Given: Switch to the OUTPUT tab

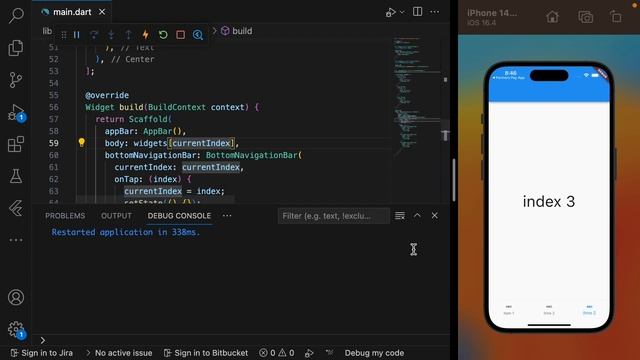Looking at the screenshot, I should click(x=116, y=216).
